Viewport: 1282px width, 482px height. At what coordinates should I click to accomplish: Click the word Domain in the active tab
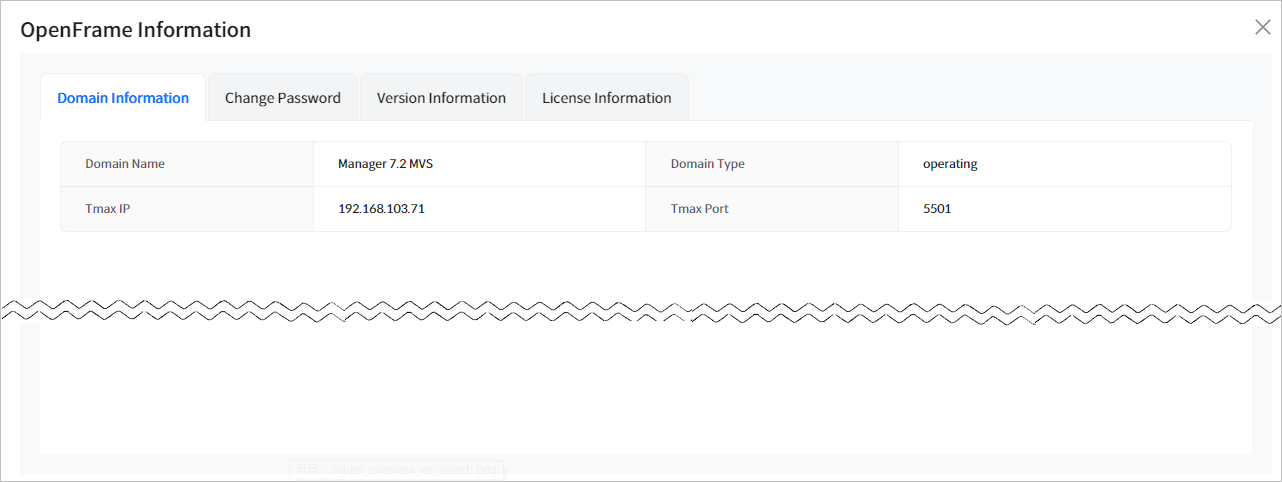pyautogui.click(x=82, y=98)
